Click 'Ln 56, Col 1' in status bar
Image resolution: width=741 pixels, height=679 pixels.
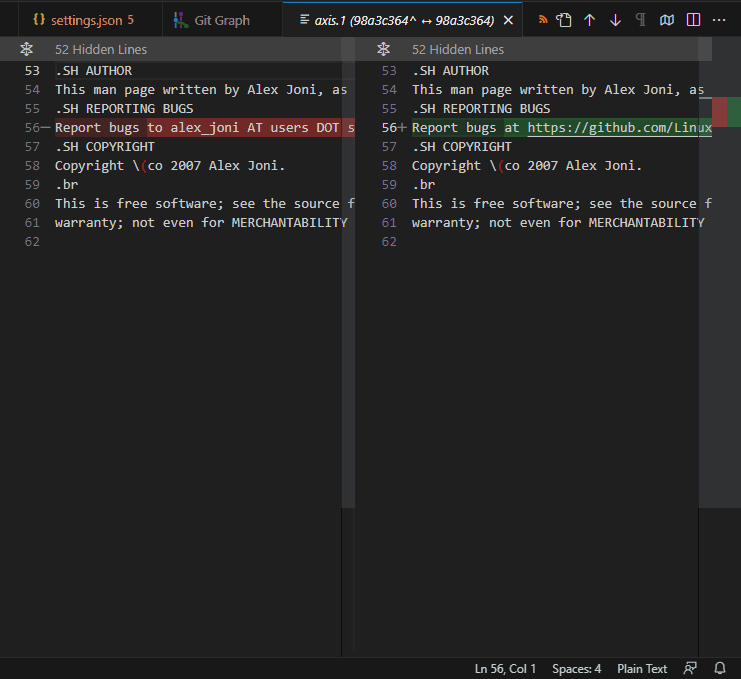pyautogui.click(x=505, y=669)
